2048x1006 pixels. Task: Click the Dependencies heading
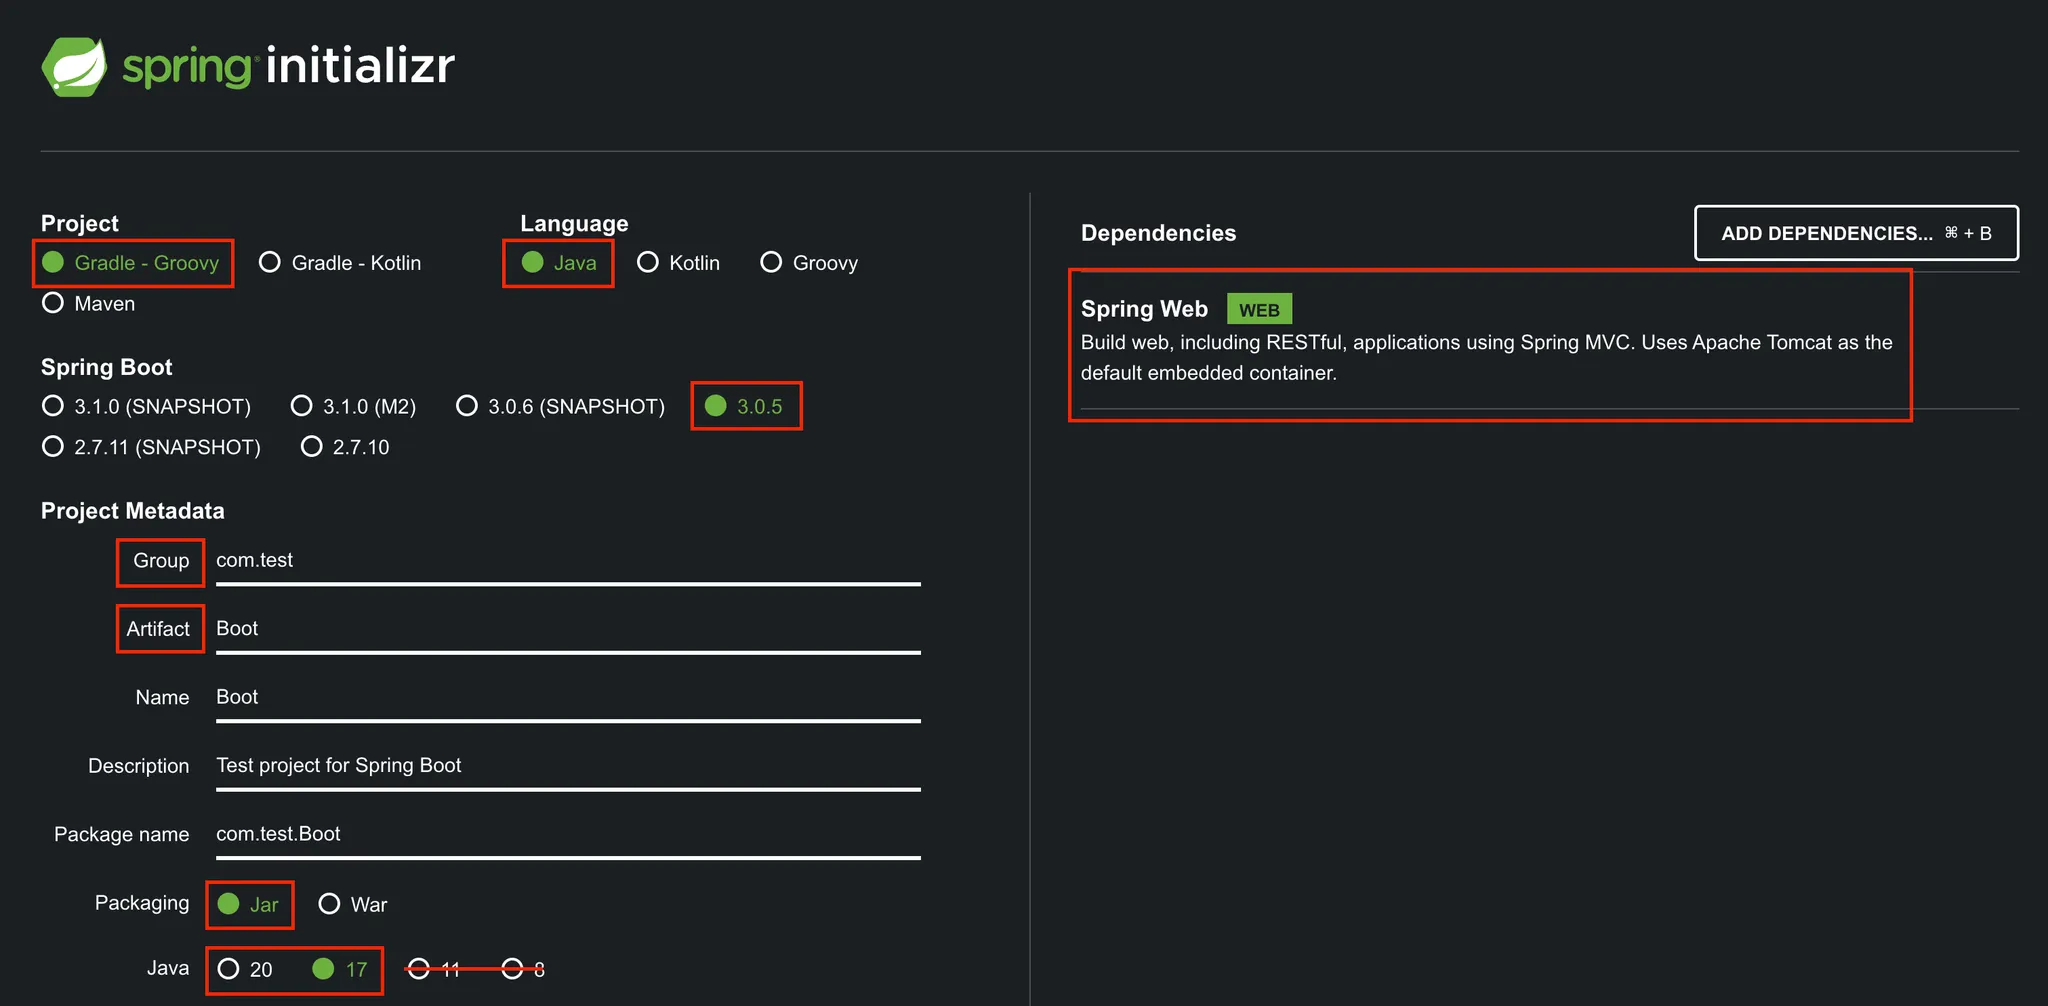coord(1158,233)
